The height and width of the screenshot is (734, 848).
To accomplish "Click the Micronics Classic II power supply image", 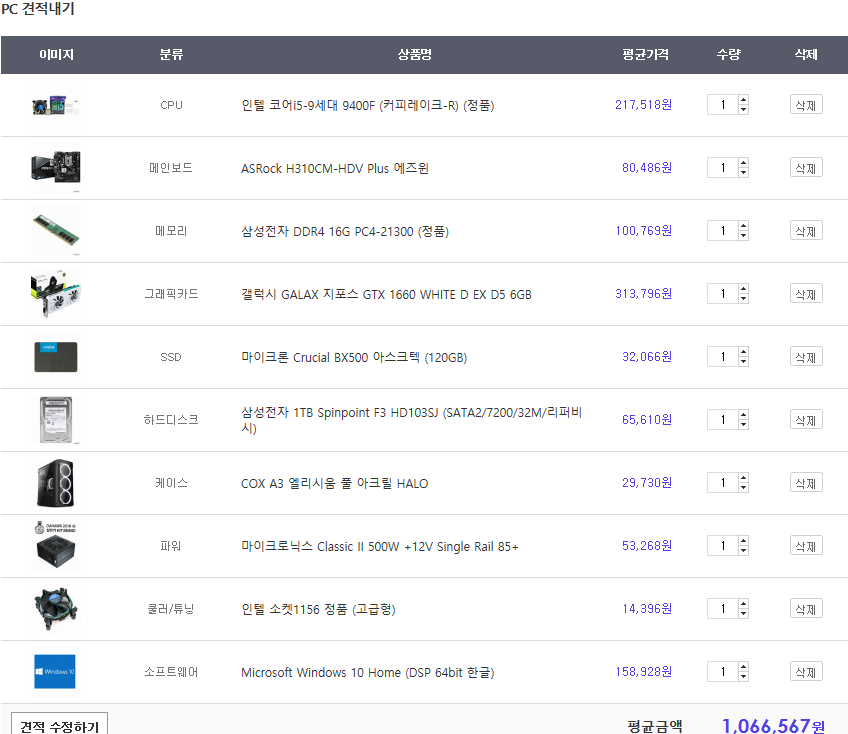I will 56,546.
